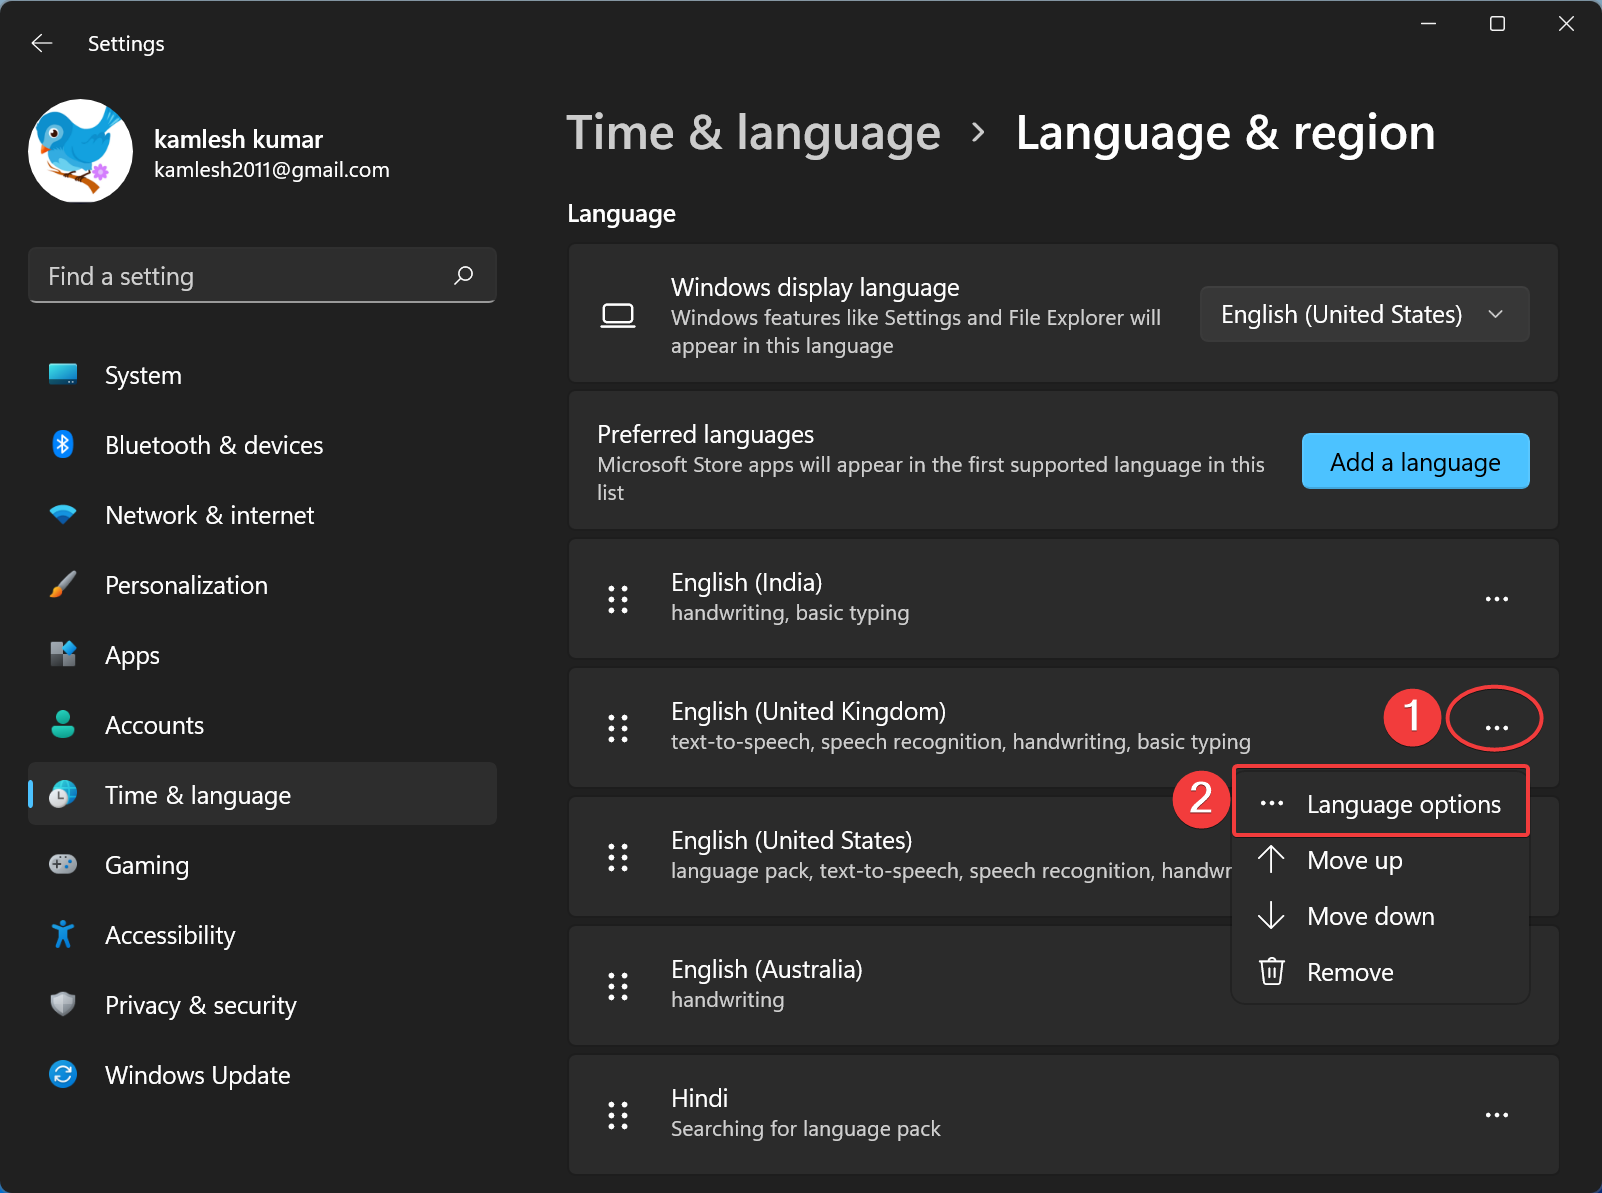Open Network & internet category
Screen dimensions: 1602x1193
pyautogui.click(x=262, y=515)
